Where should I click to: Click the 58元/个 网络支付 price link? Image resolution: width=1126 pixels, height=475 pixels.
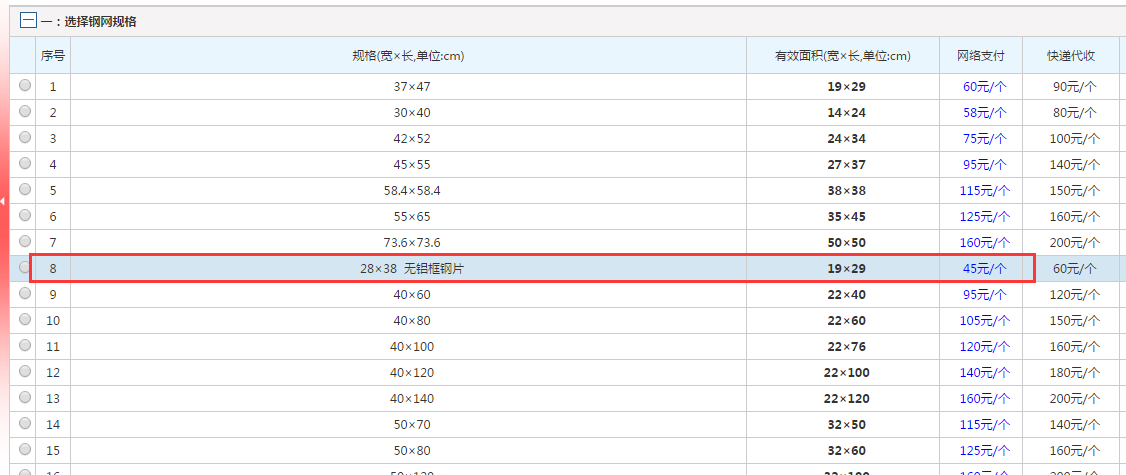985,113
